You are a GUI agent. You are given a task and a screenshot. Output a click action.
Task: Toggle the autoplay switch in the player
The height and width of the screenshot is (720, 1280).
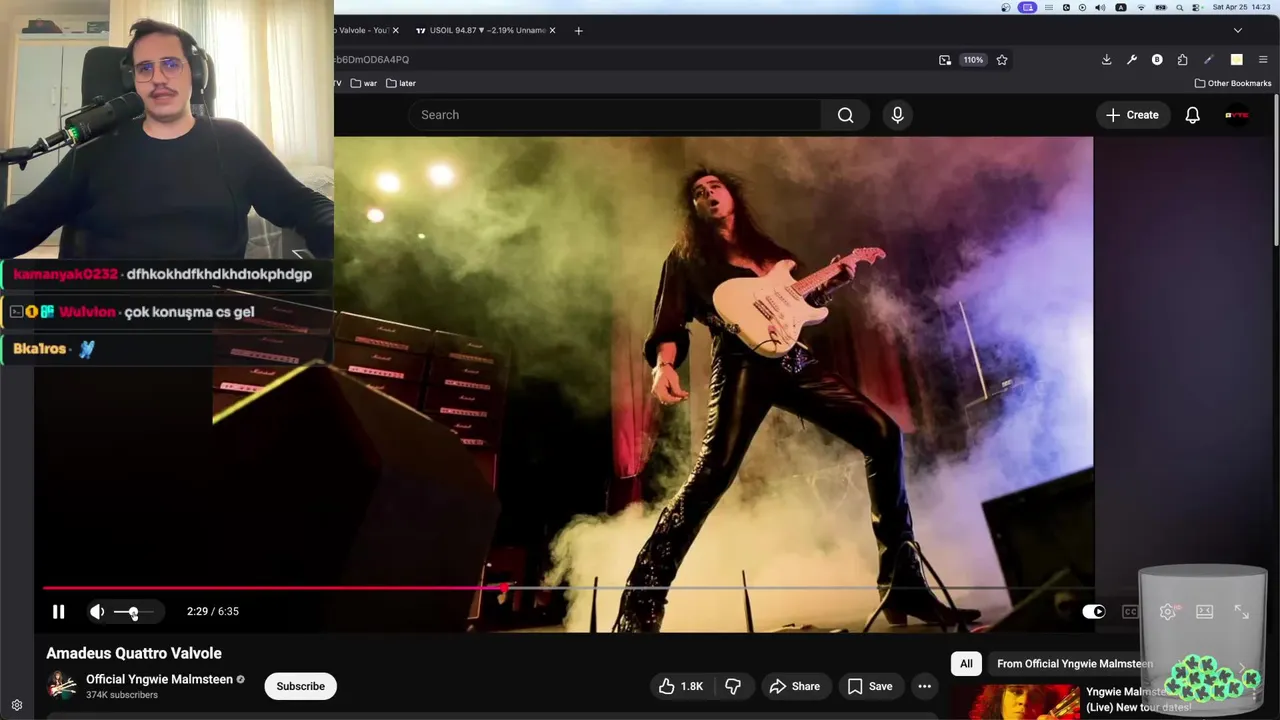[x=1094, y=611]
